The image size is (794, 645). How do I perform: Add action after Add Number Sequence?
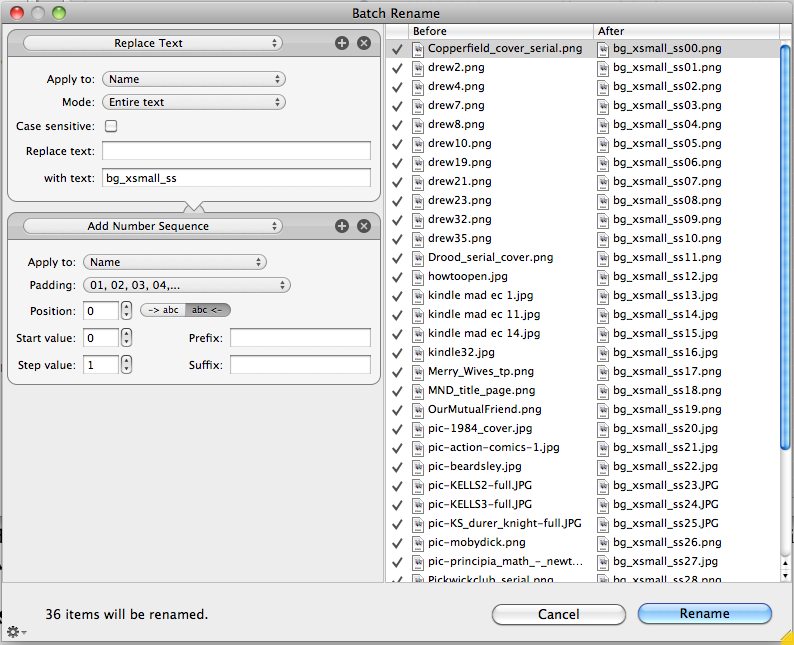point(342,226)
